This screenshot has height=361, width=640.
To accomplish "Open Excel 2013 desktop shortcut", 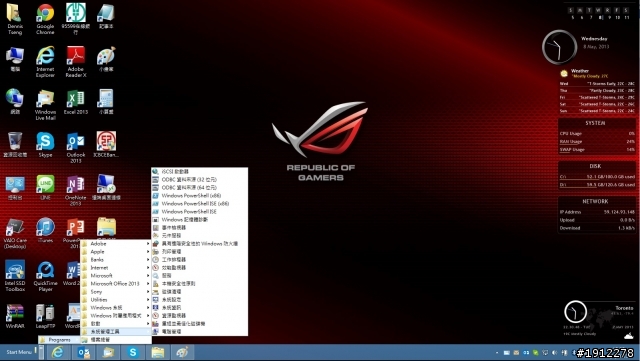I will click(76, 102).
